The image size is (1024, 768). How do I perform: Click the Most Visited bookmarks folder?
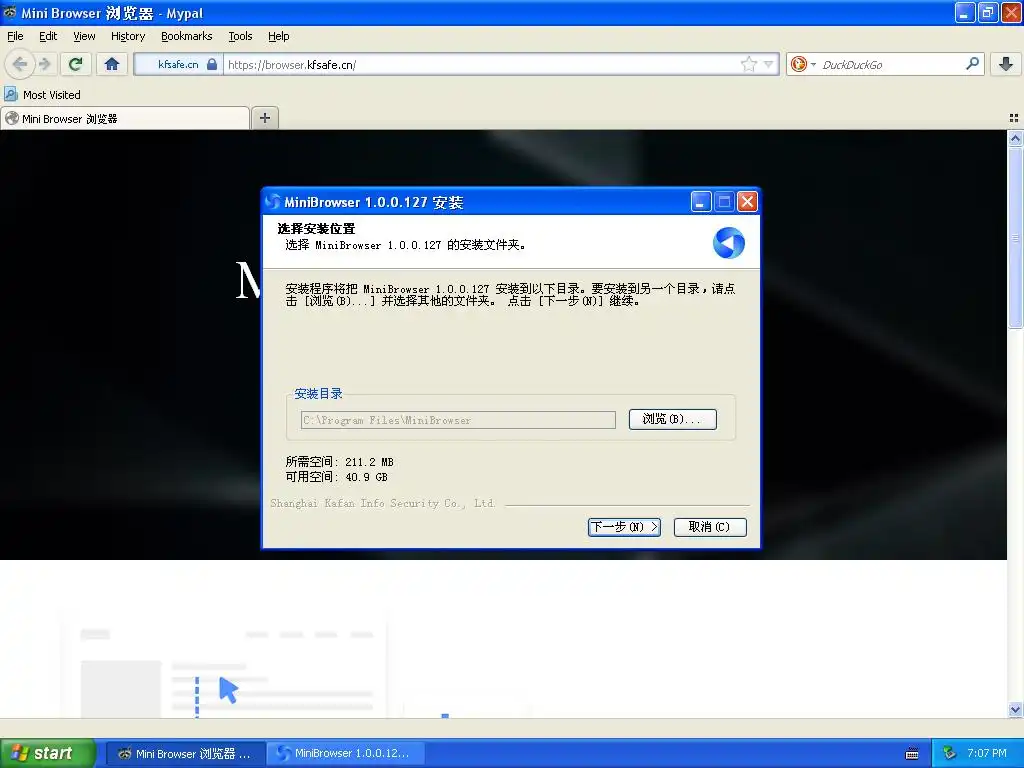tap(42, 95)
